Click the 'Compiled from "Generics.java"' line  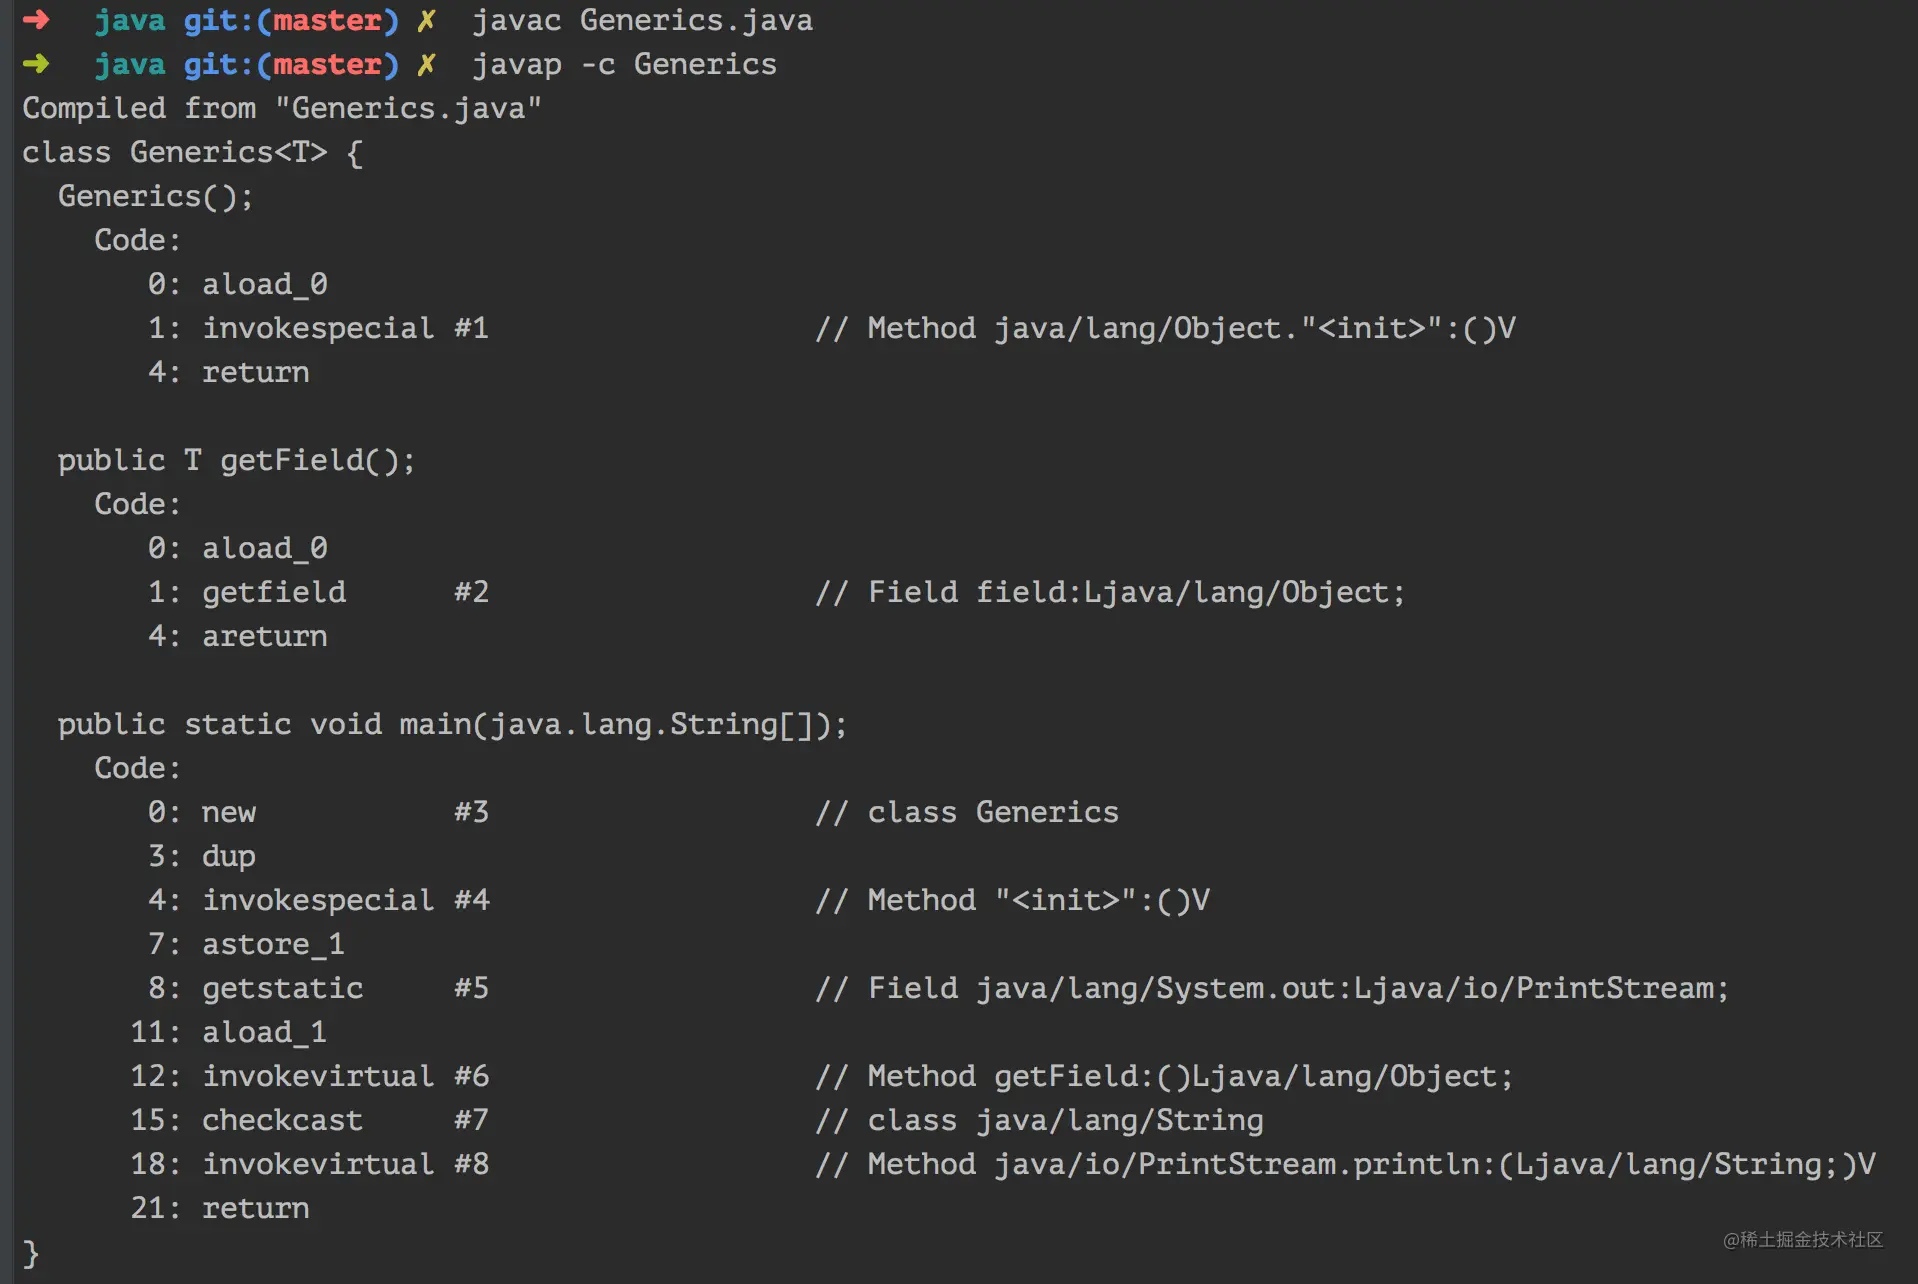(282, 108)
